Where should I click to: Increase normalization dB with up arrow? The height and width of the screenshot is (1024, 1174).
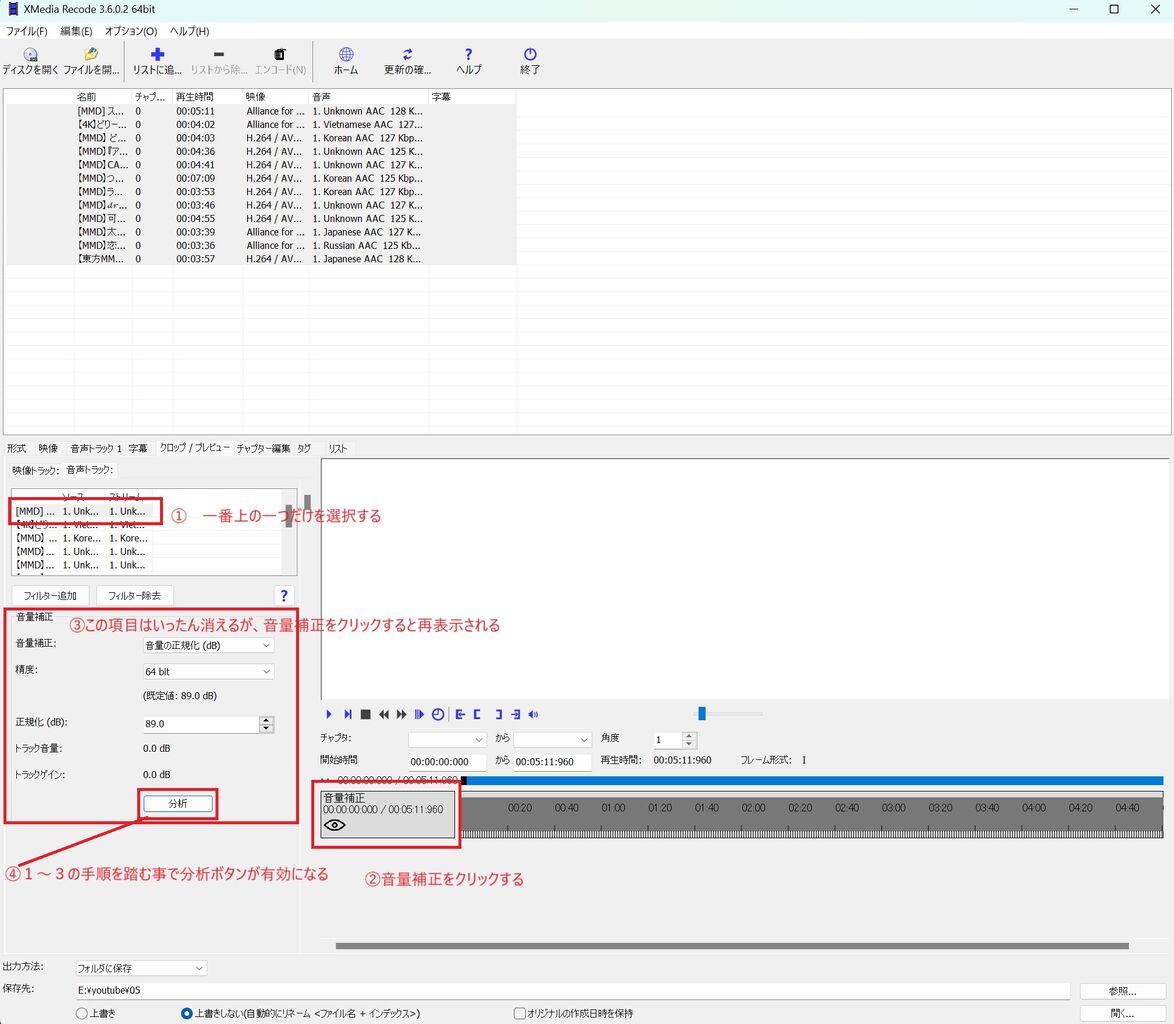267,720
